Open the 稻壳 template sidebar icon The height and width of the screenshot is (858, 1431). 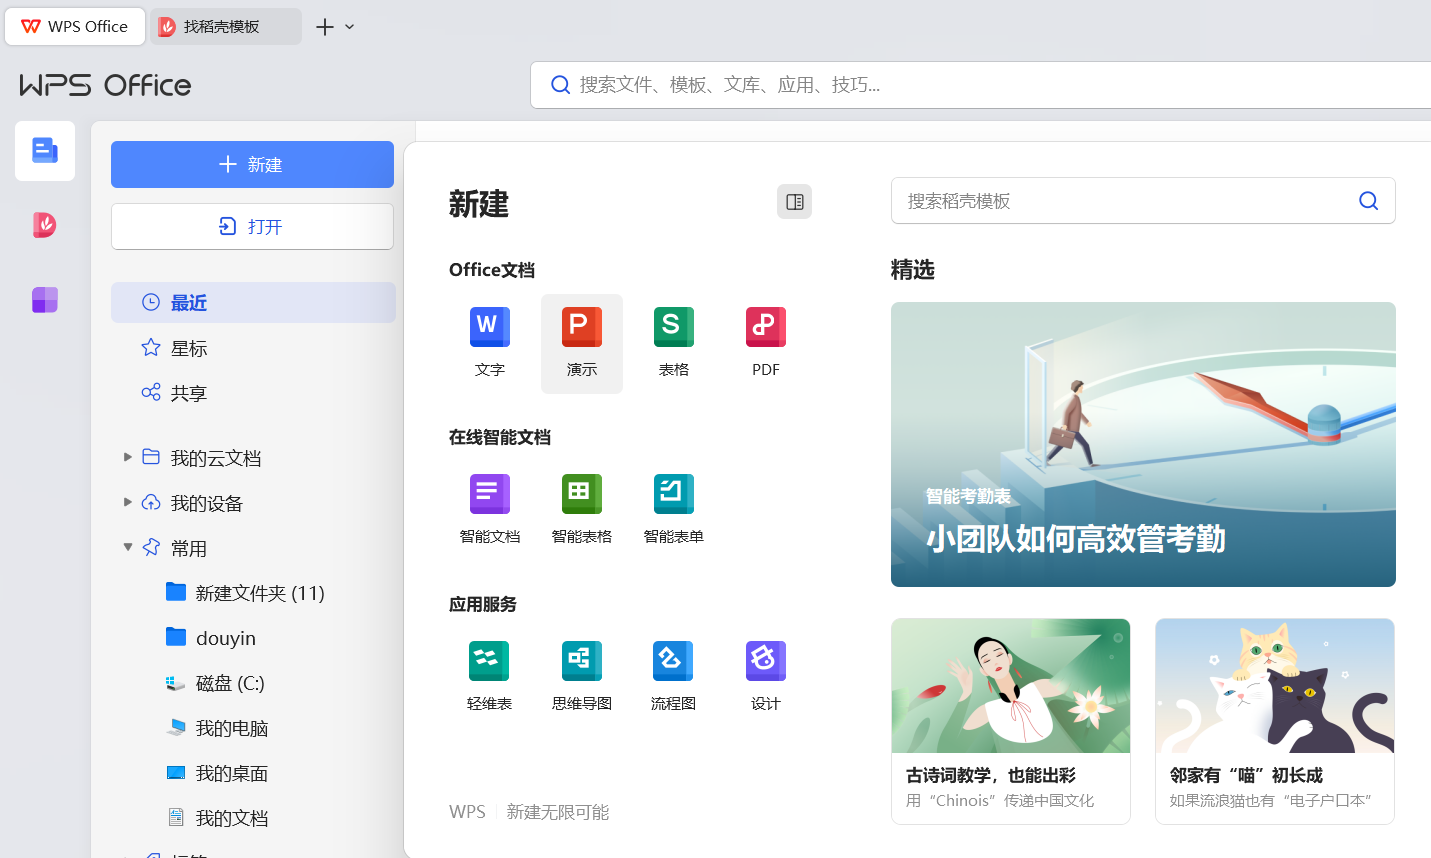pos(45,225)
